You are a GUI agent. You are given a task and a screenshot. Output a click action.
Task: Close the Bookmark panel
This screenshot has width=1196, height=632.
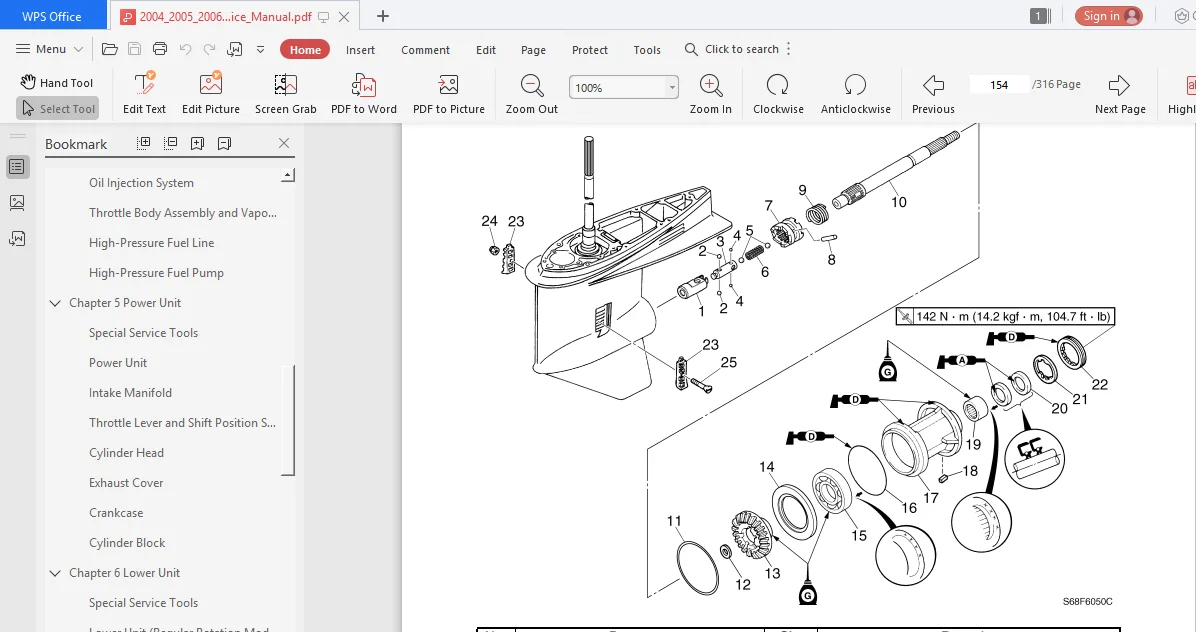284,143
